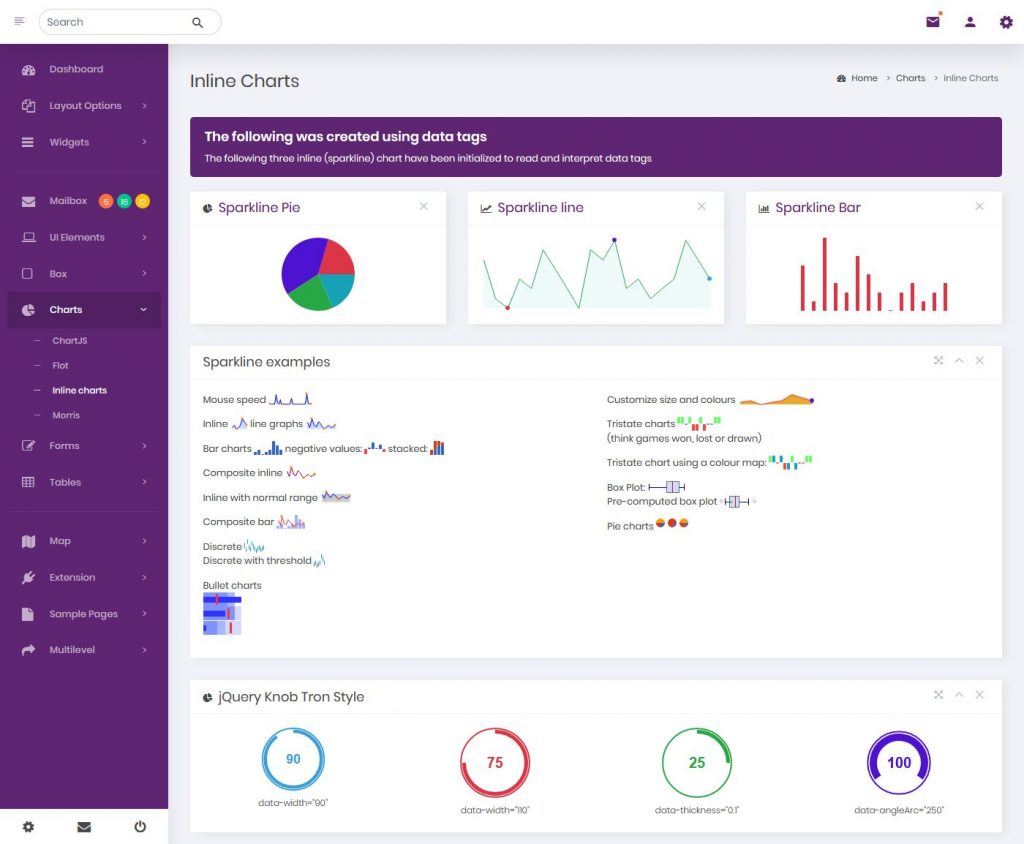The image size is (1024, 844).
Task: Click gear icon in sidebar footer
Action: tap(28, 826)
